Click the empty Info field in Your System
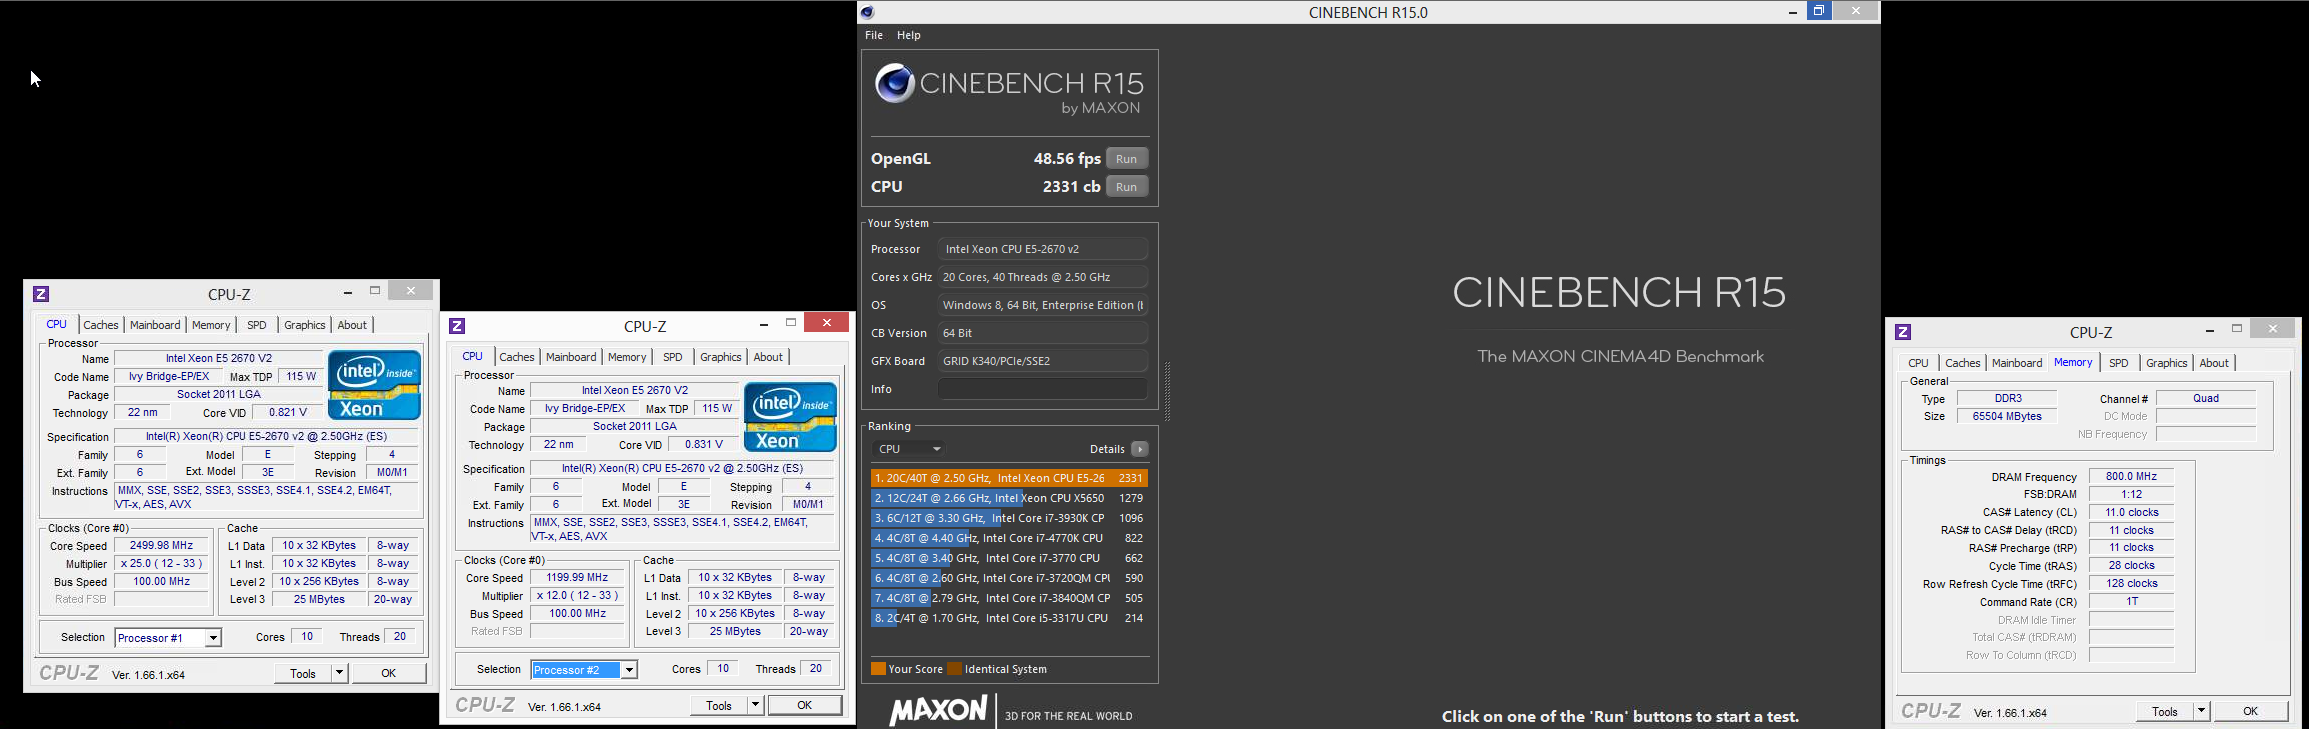 click(x=1043, y=389)
